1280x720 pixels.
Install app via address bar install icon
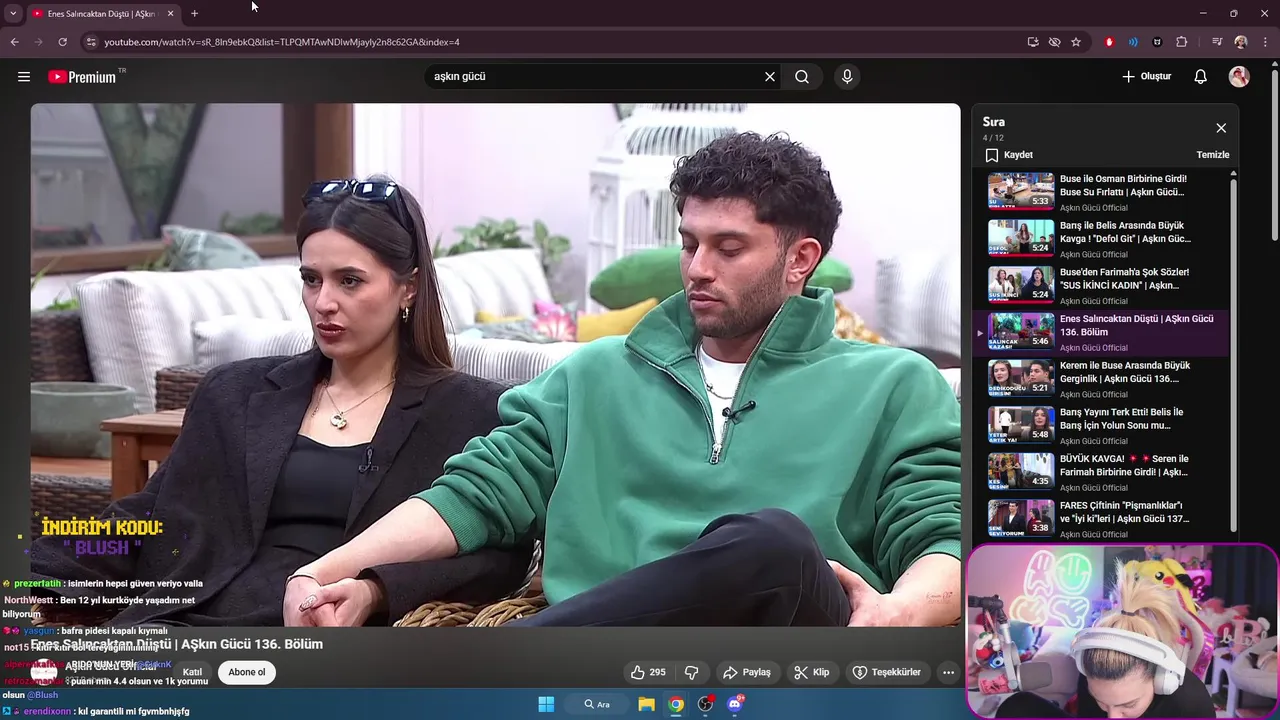coord(1033,42)
